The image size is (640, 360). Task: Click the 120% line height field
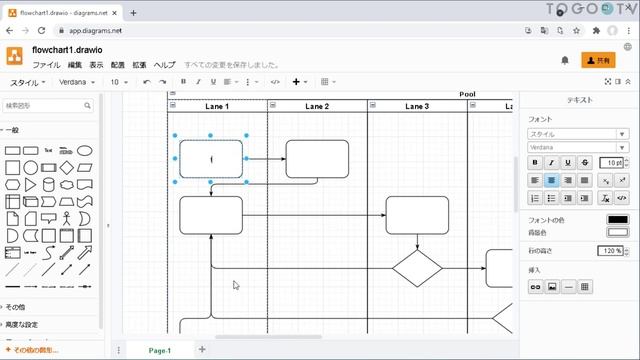pyautogui.click(x=610, y=251)
